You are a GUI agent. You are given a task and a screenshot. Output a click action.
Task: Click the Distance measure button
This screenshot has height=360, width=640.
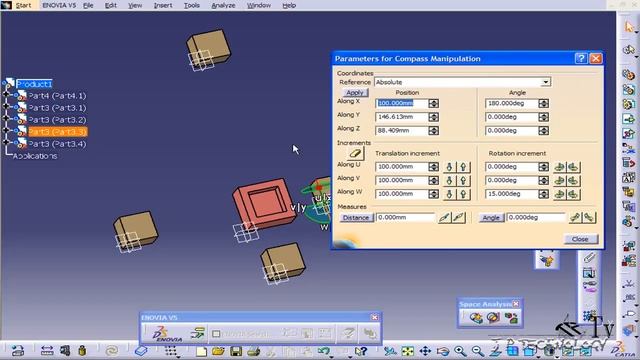[x=356, y=218]
